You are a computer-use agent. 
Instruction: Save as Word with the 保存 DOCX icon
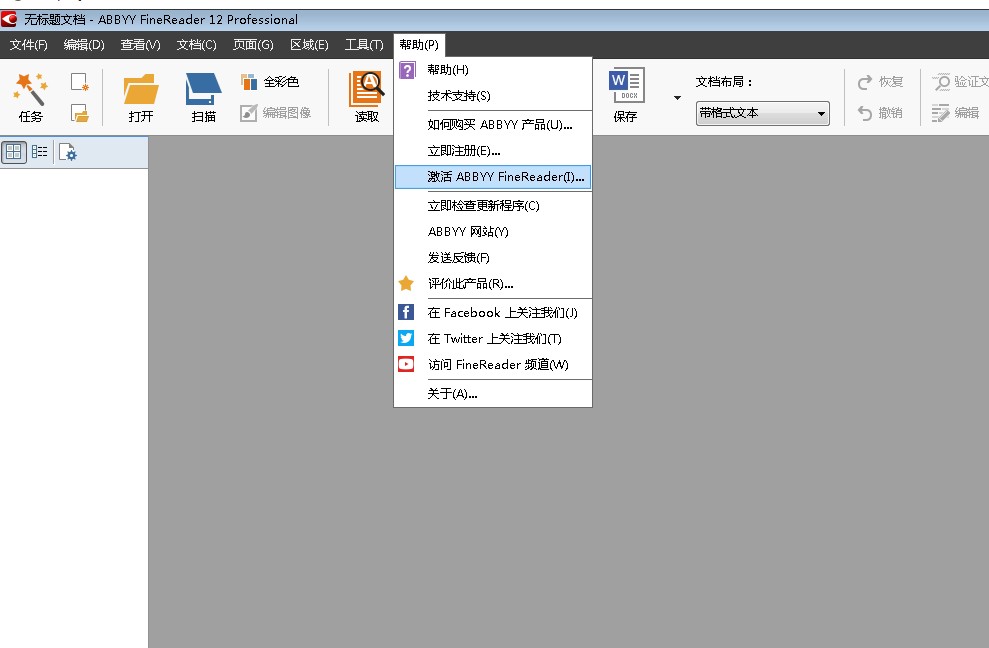click(626, 85)
